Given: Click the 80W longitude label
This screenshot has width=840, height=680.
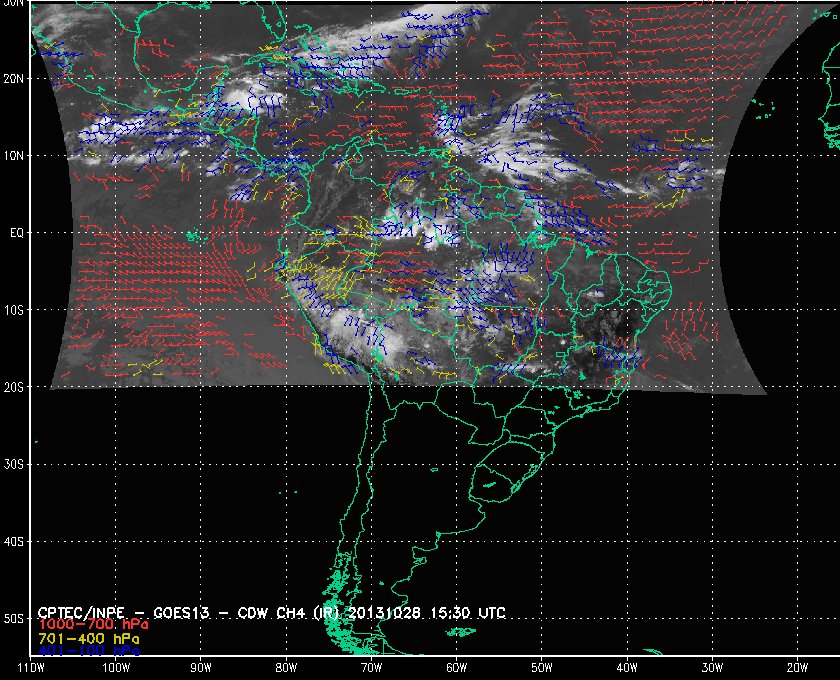Looking at the screenshot, I should pos(286,668).
